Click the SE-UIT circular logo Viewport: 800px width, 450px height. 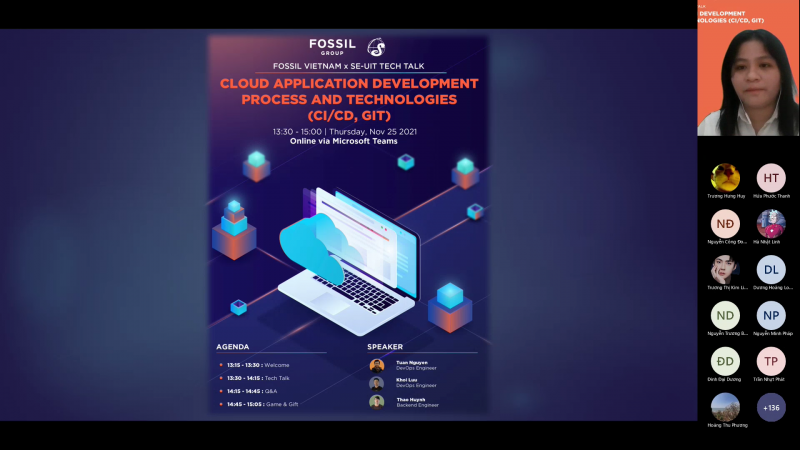click(376, 47)
